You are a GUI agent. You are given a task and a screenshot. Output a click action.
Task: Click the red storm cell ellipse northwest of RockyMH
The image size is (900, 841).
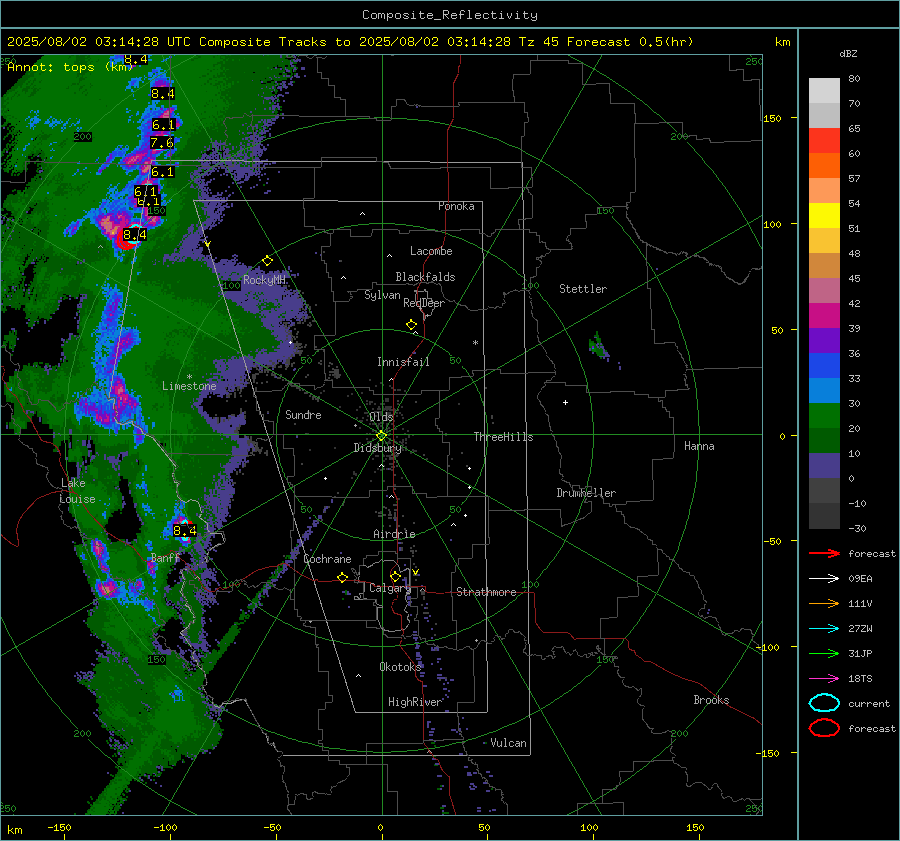pyautogui.click(x=127, y=238)
